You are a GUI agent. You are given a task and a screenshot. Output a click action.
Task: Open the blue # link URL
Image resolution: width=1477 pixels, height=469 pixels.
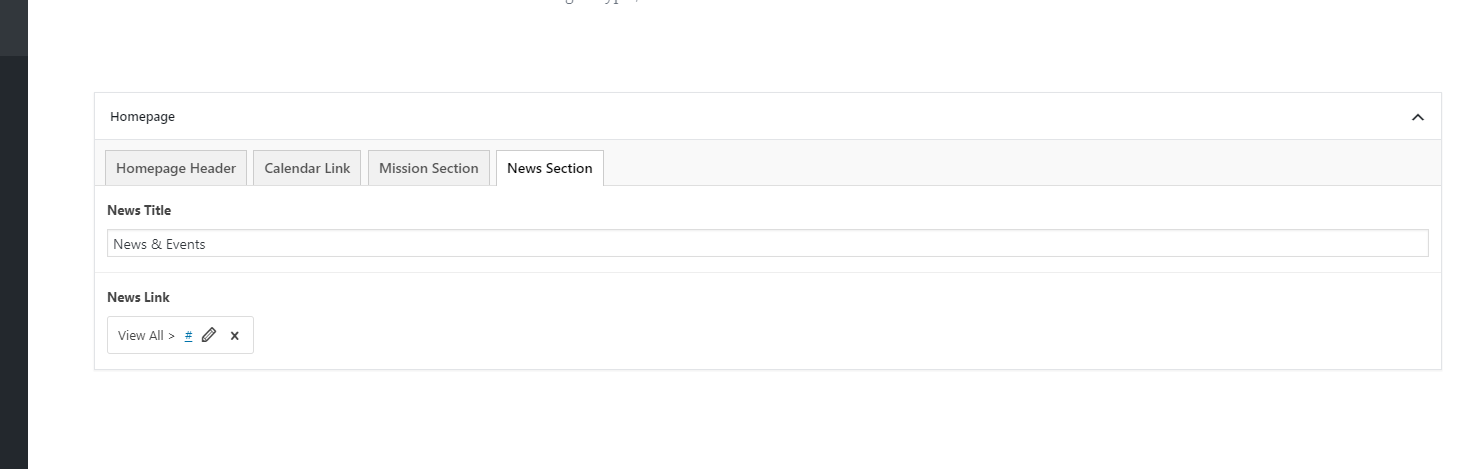coord(188,335)
